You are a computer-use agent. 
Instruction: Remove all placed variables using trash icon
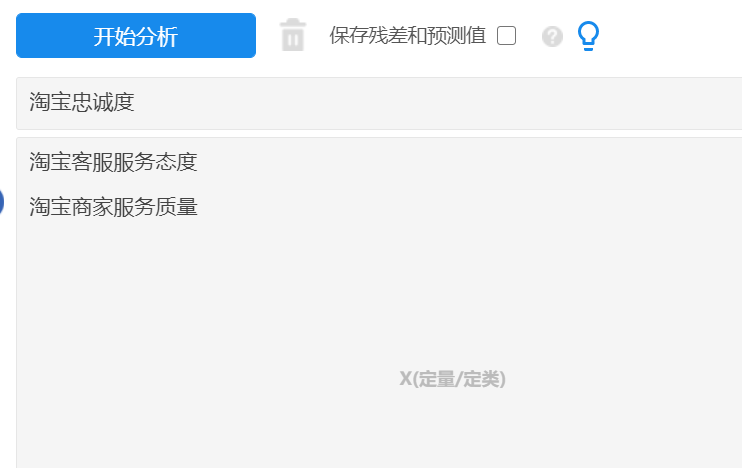[x=293, y=35]
